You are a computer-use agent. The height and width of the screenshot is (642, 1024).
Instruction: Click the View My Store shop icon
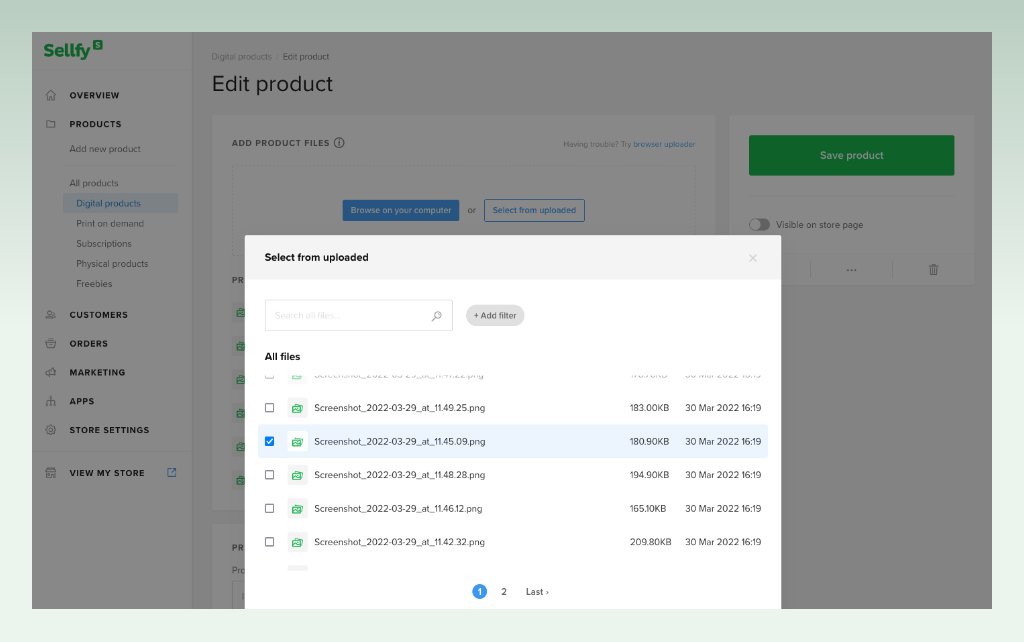coord(51,473)
